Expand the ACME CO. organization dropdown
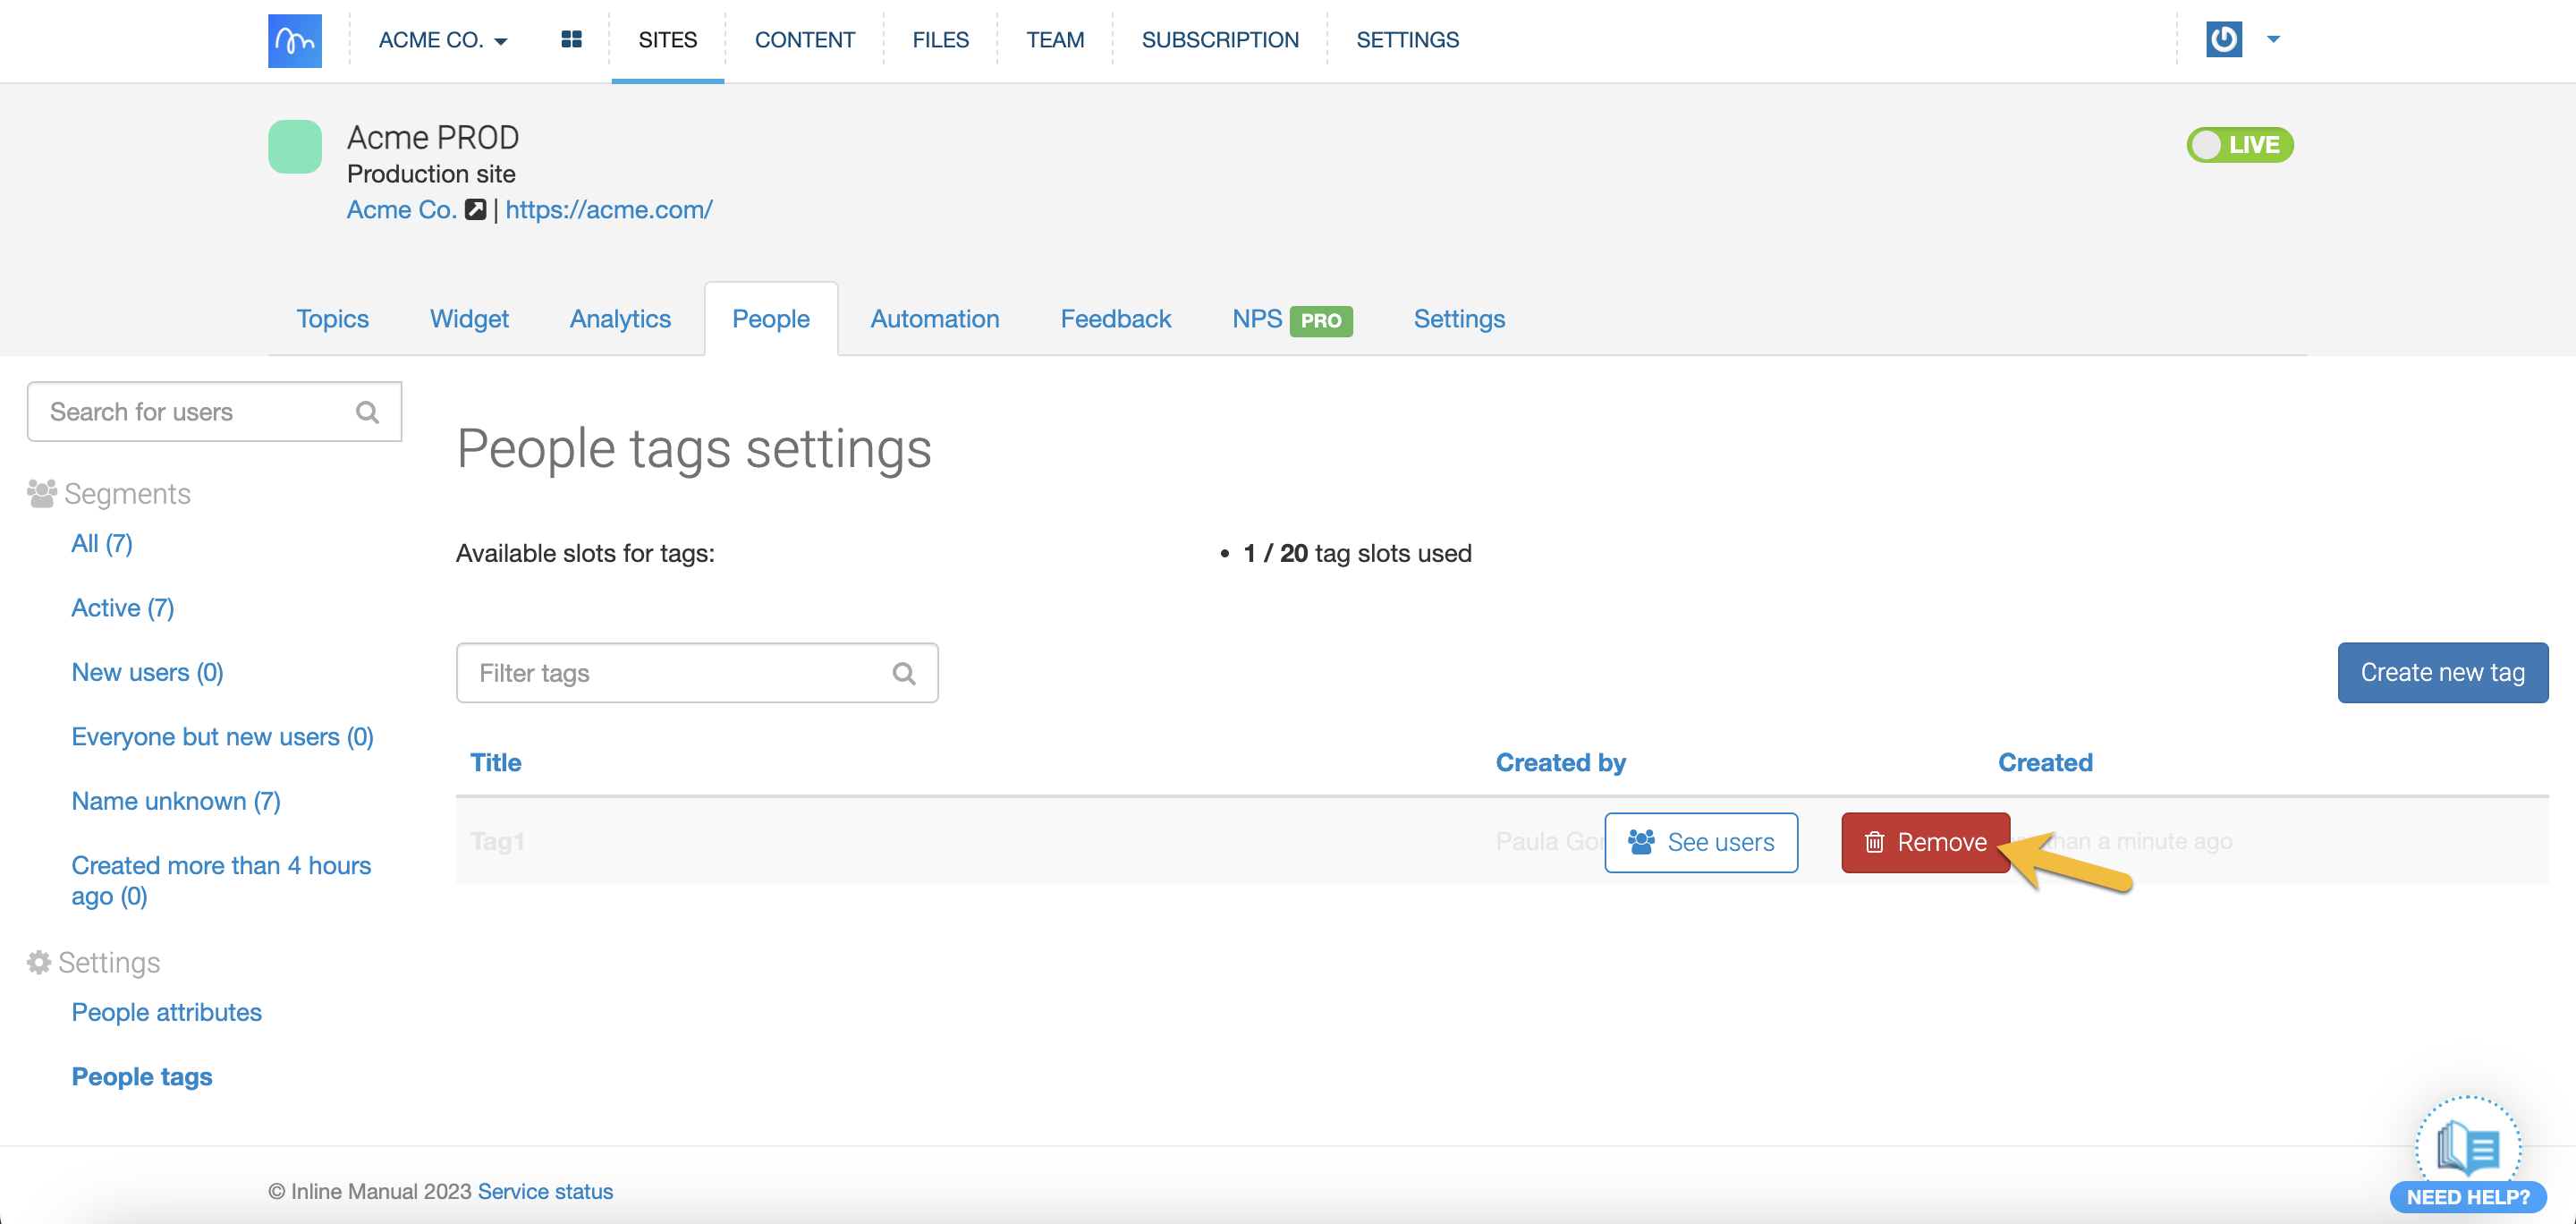The height and width of the screenshot is (1224, 2576). point(443,40)
